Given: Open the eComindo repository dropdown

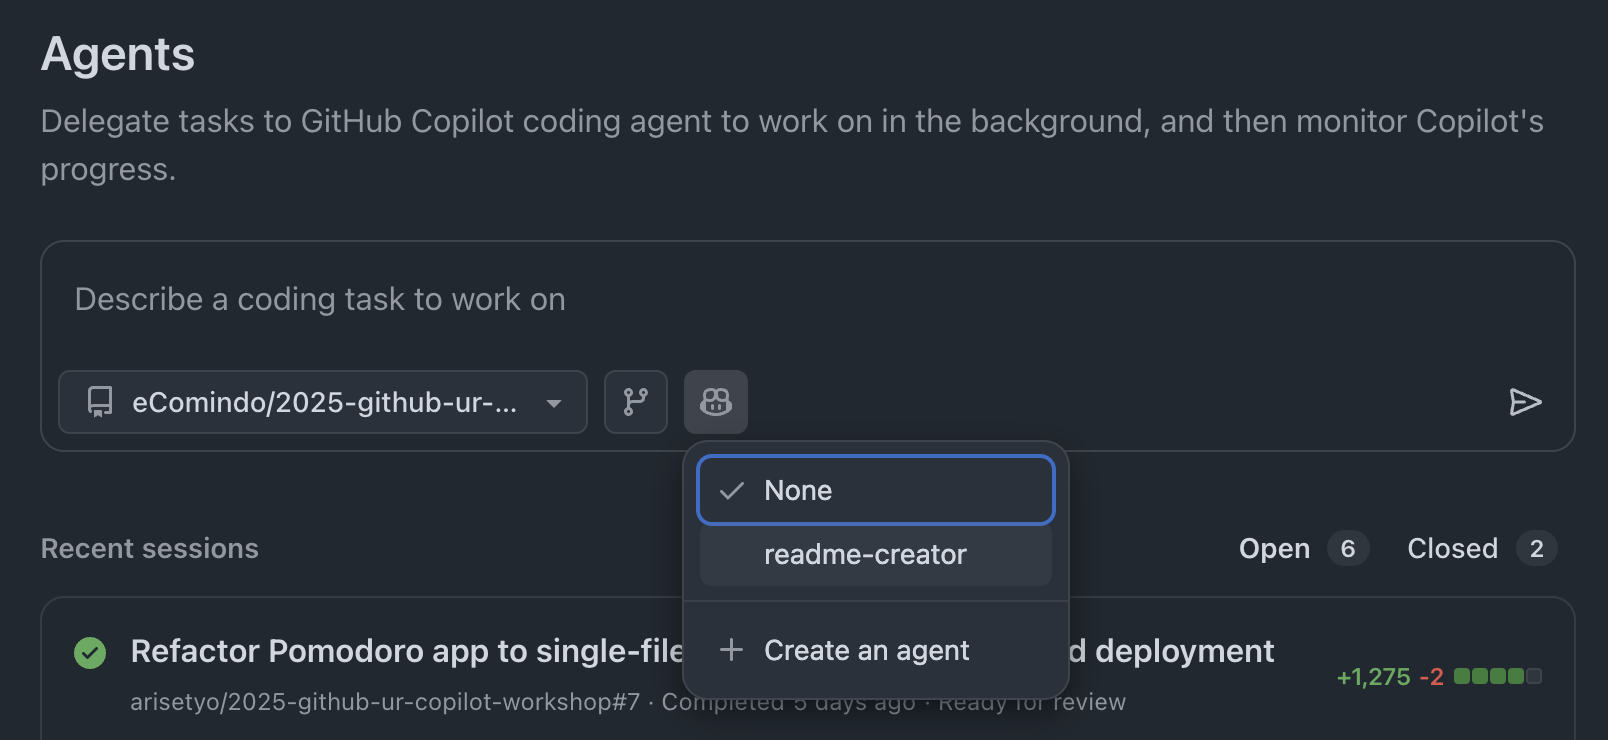Looking at the screenshot, I should (323, 402).
